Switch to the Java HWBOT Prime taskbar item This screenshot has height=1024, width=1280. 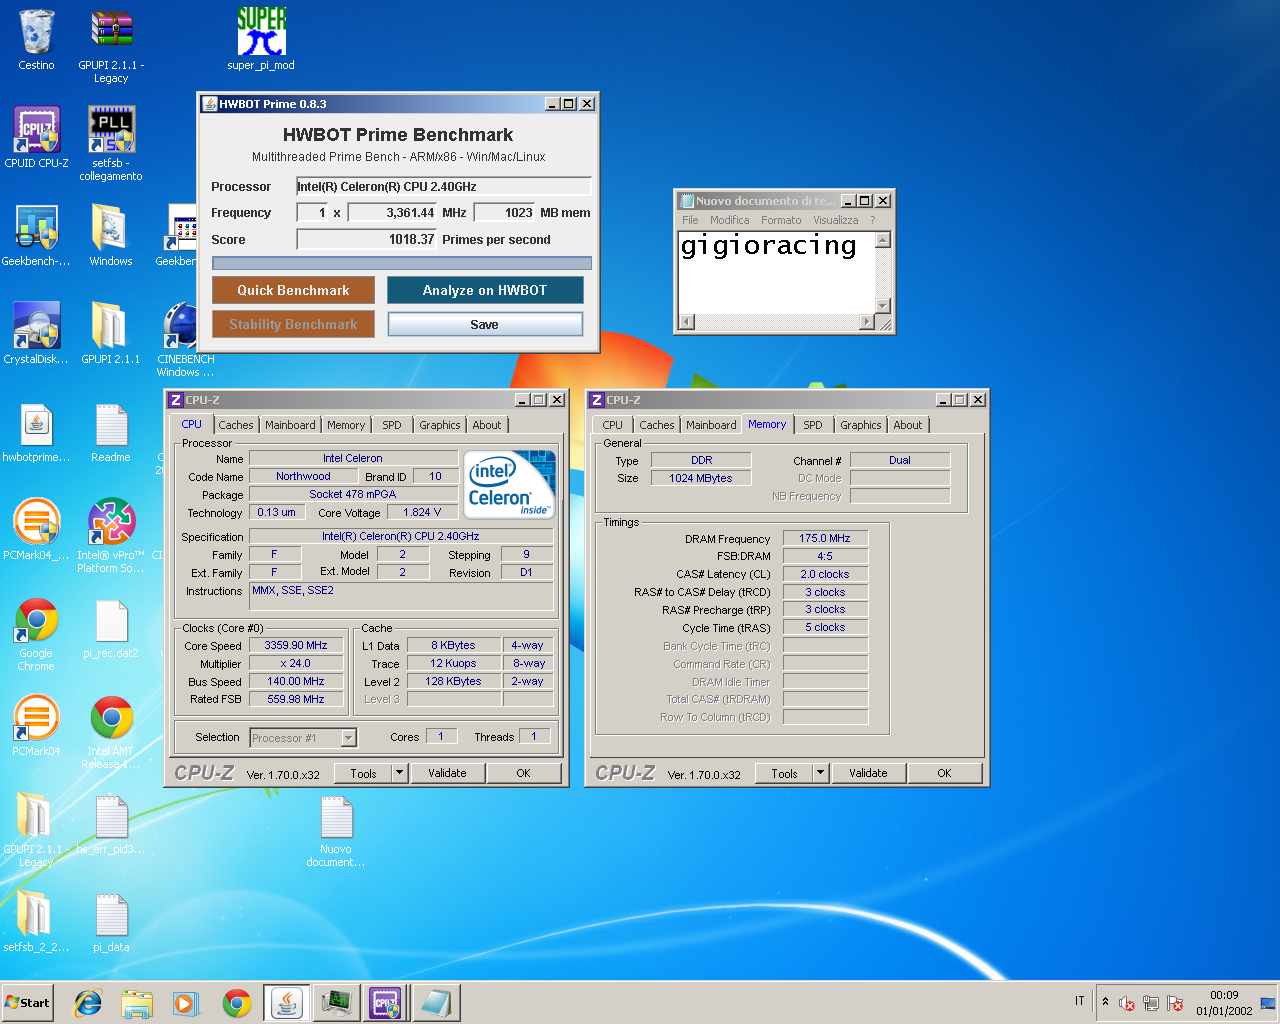point(286,1003)
